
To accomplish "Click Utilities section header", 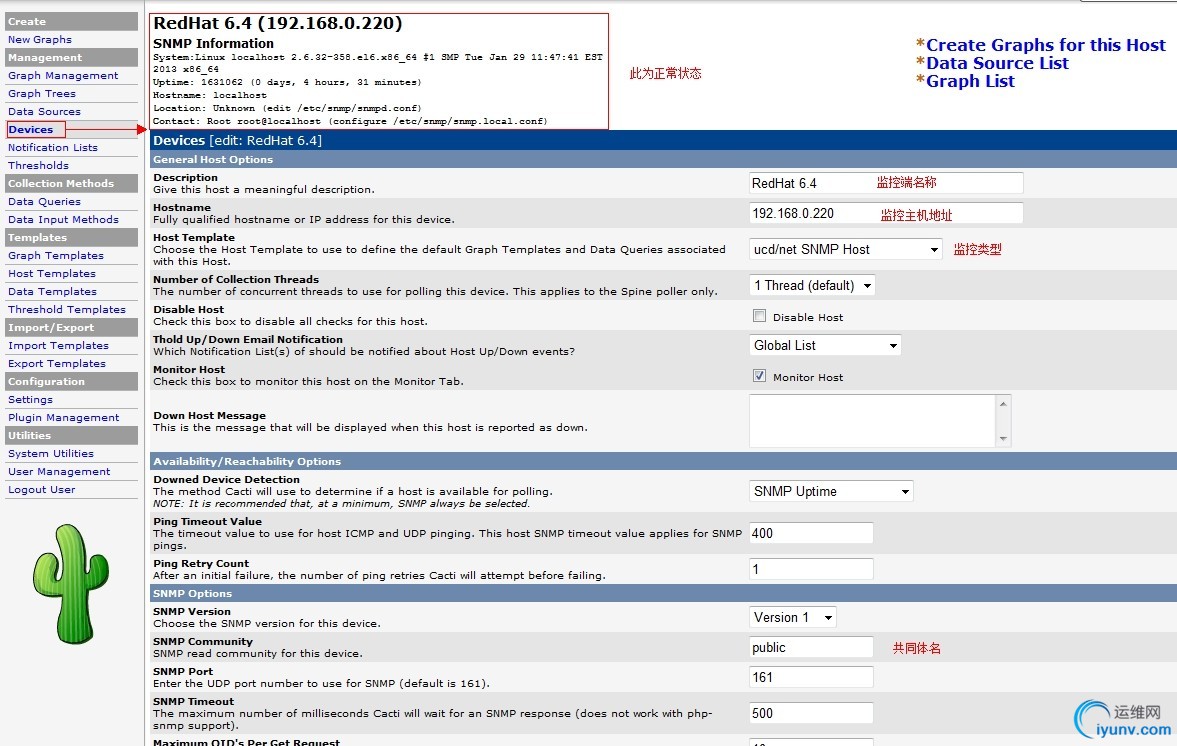I will [x=71, y=435].
